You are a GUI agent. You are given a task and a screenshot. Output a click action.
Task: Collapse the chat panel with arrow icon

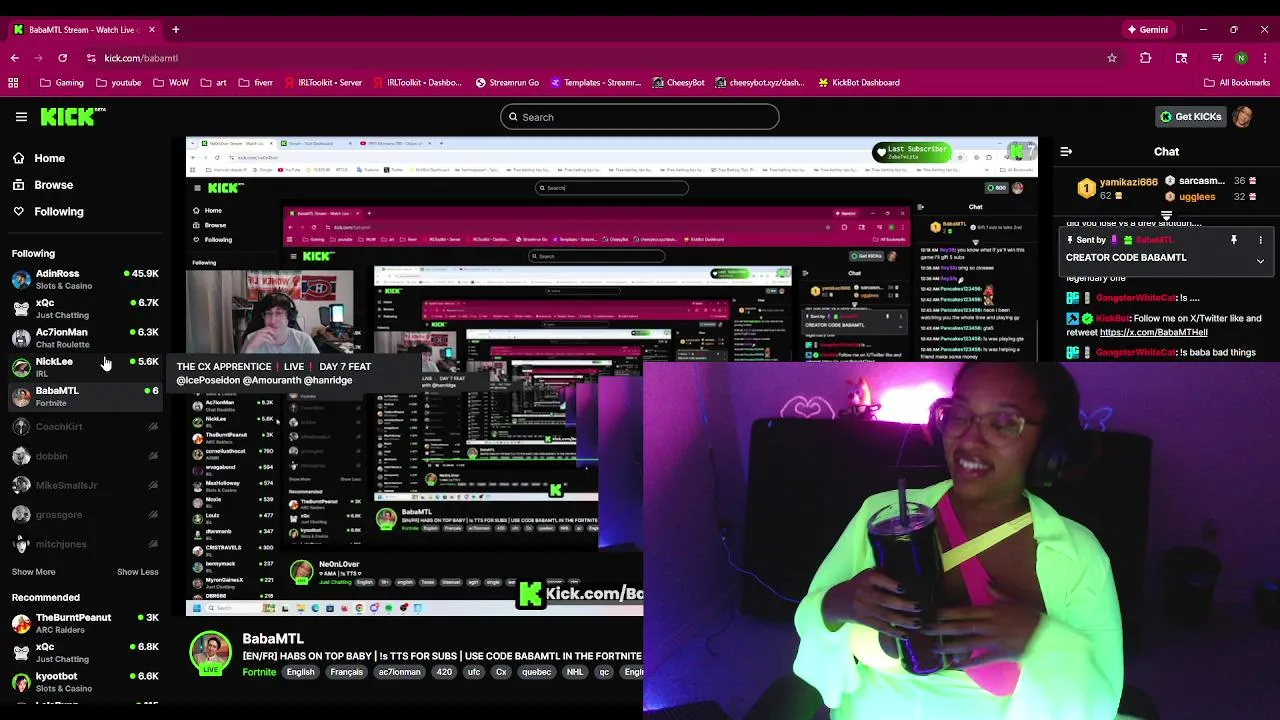click(x=1066, y=152)
